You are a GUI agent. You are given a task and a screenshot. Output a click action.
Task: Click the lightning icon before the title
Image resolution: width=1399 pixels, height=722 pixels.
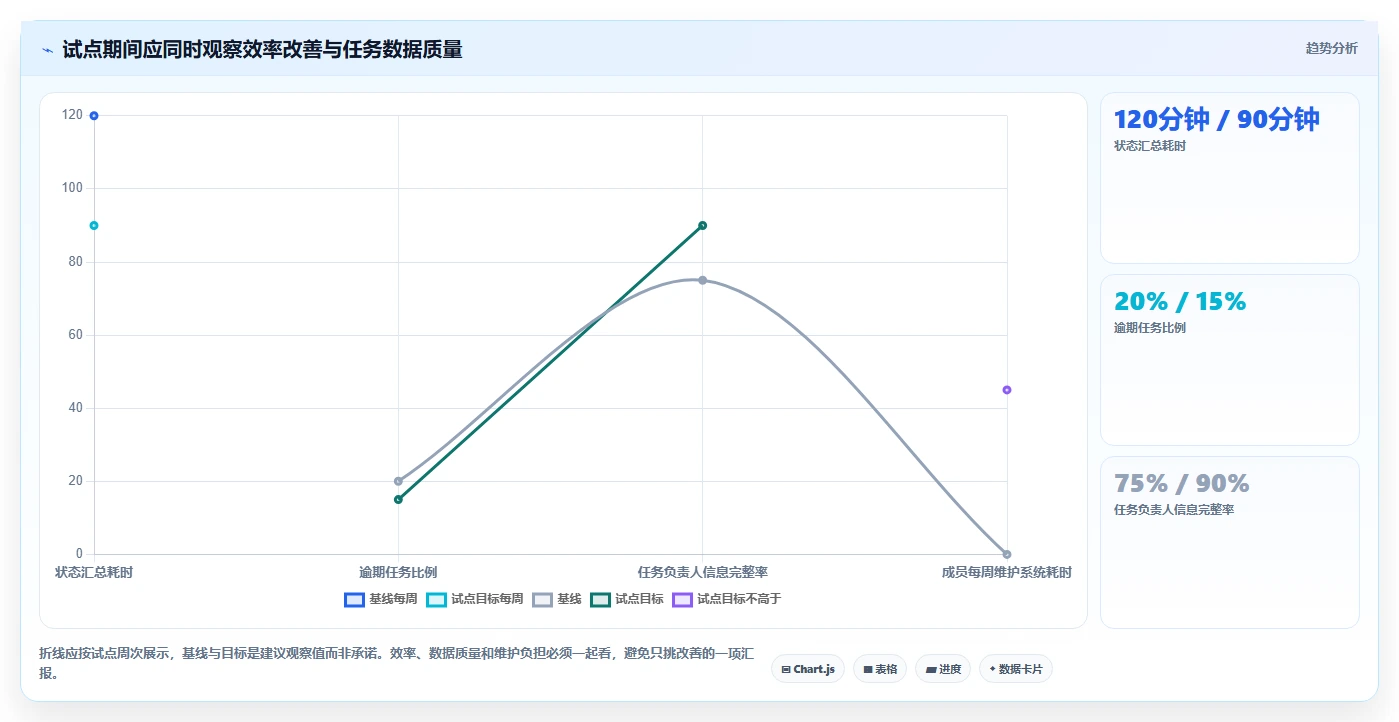[47, 50]
